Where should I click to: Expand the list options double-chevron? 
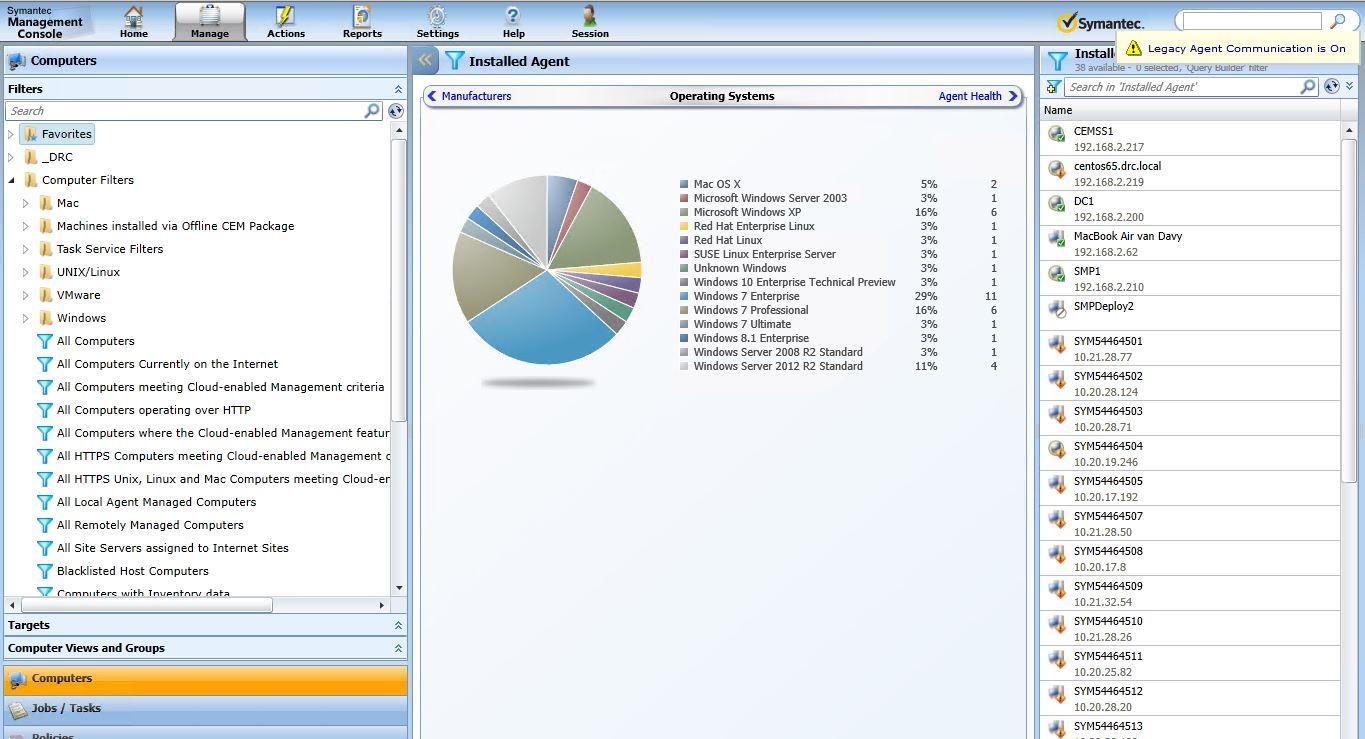[1350, 87]
